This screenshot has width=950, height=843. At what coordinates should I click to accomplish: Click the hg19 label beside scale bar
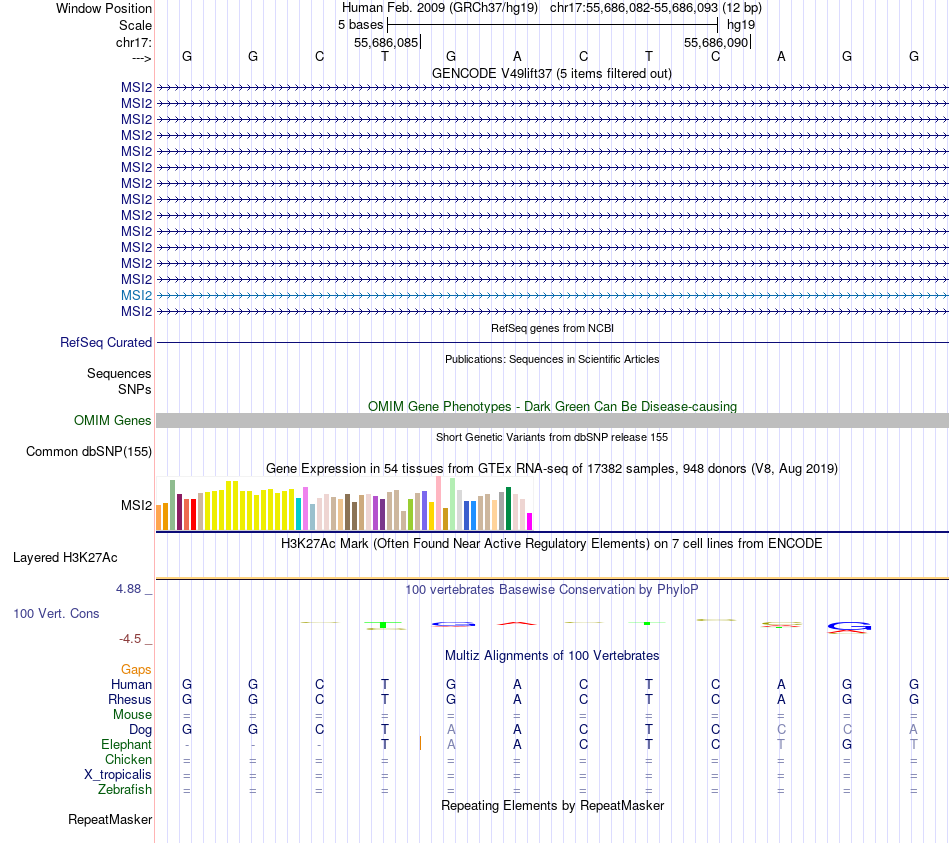point(741,25)
